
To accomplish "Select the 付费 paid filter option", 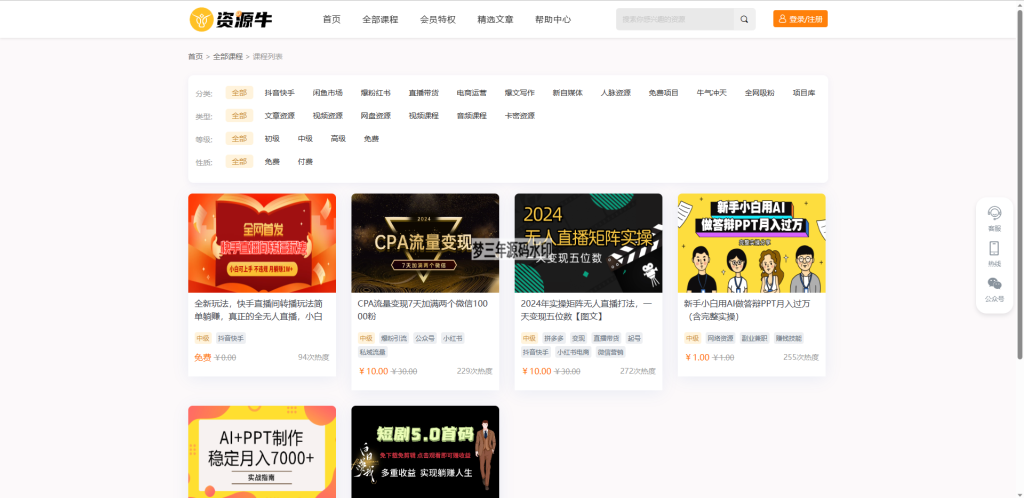I will coord(305,162).
